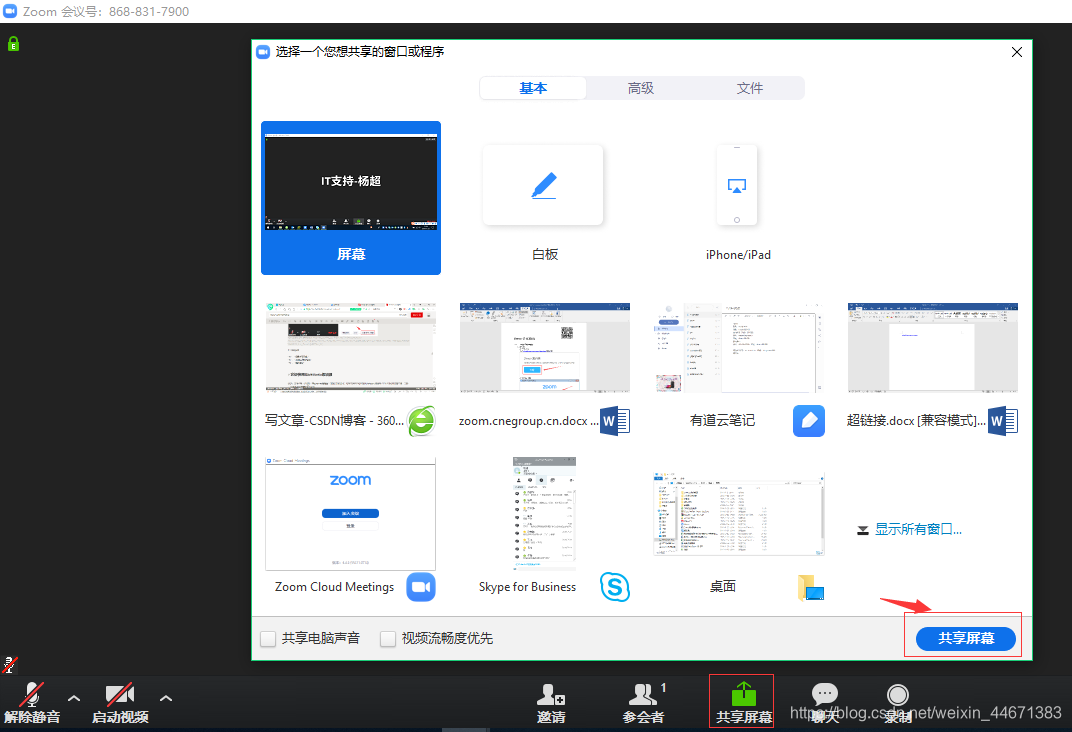Select the iPhone/iPad AirPlay icon
This screenshot has width=1072, height=732.
pyautogui.click(x=737, y=185)
